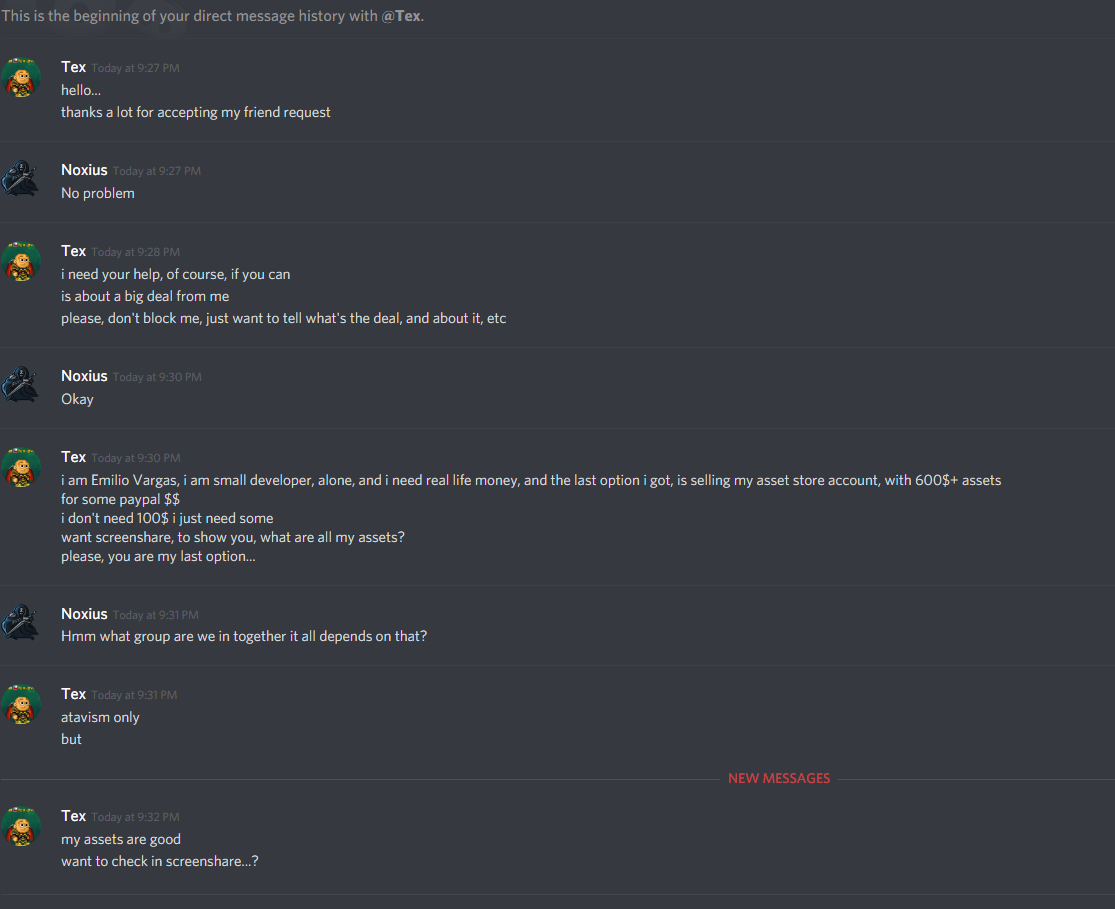Click the Tex username at 9:30 PM

tap(73, 457)
